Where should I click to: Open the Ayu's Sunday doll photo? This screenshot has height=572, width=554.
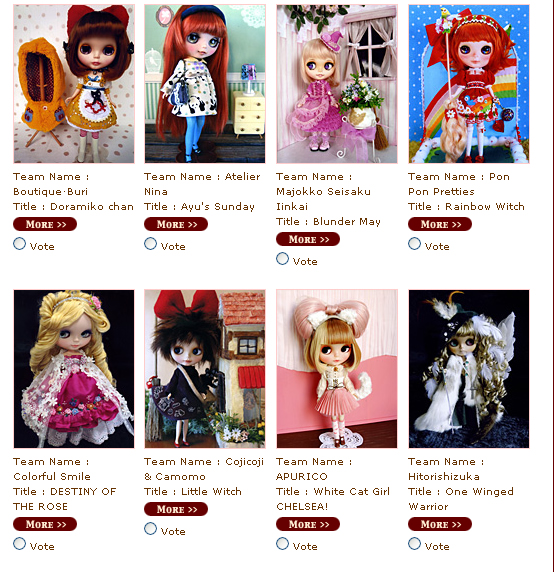[x=205, y=84]
